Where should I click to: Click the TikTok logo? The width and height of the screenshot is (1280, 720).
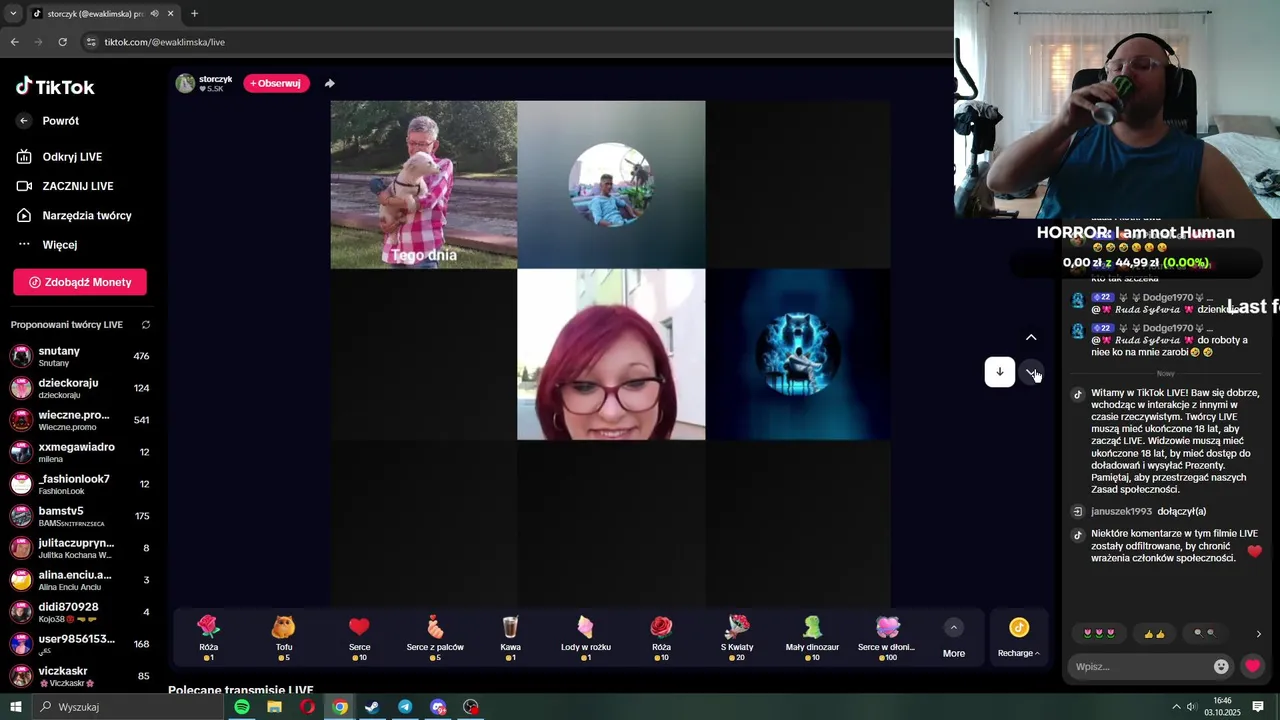55,87
